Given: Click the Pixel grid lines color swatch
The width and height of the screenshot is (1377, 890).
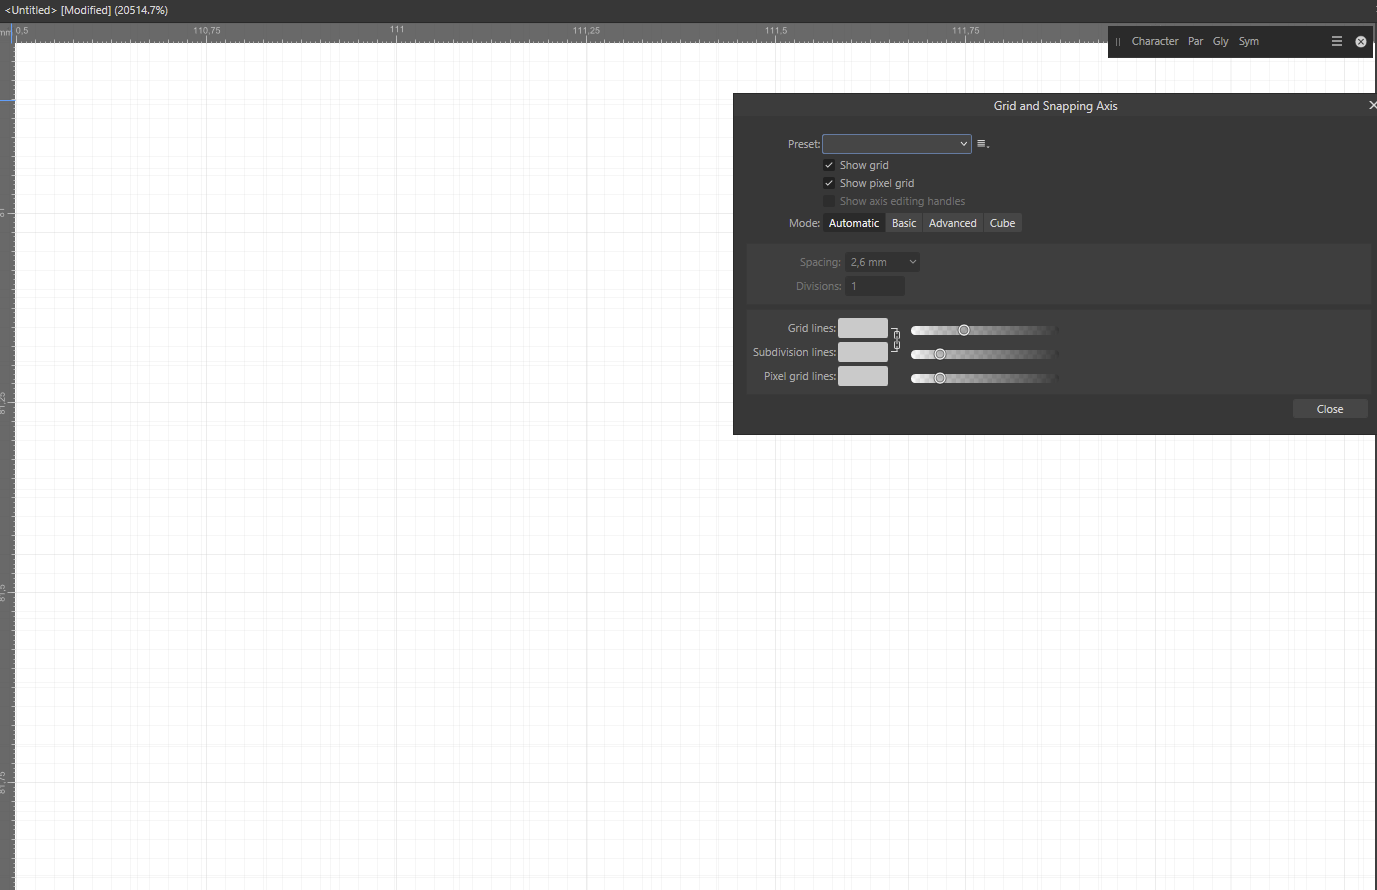Looking at the screenshot, I should pos(863,376).
